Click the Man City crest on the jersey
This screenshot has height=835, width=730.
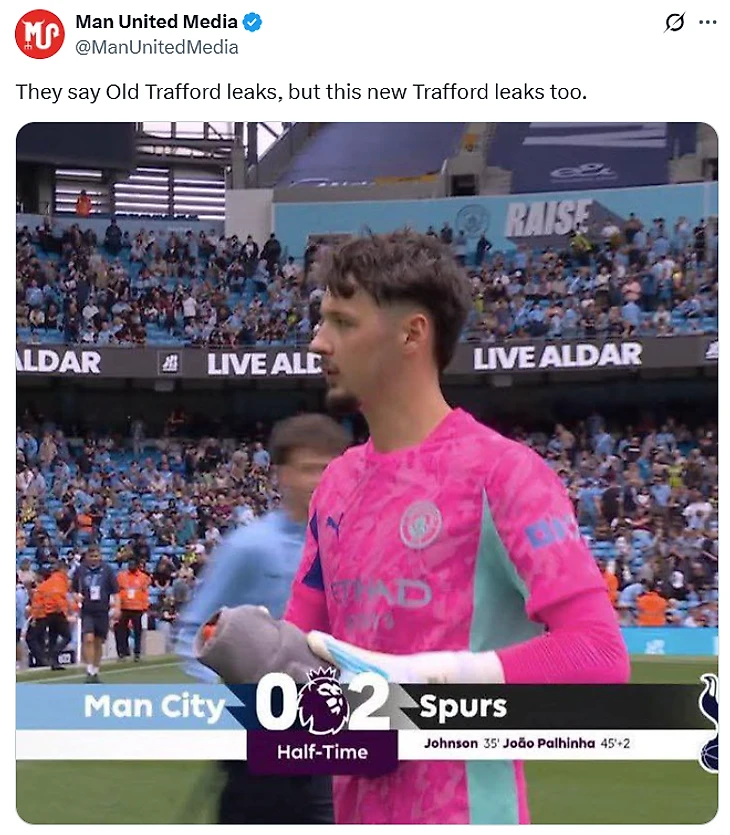pyautogui.click(x=421, y=525)
